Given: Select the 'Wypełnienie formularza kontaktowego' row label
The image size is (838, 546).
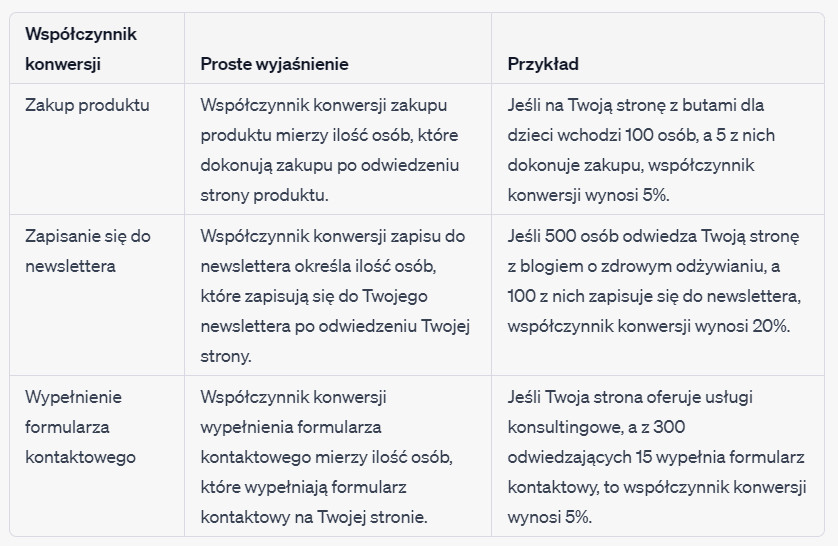Looking at the screenshot, I should 80,427.
